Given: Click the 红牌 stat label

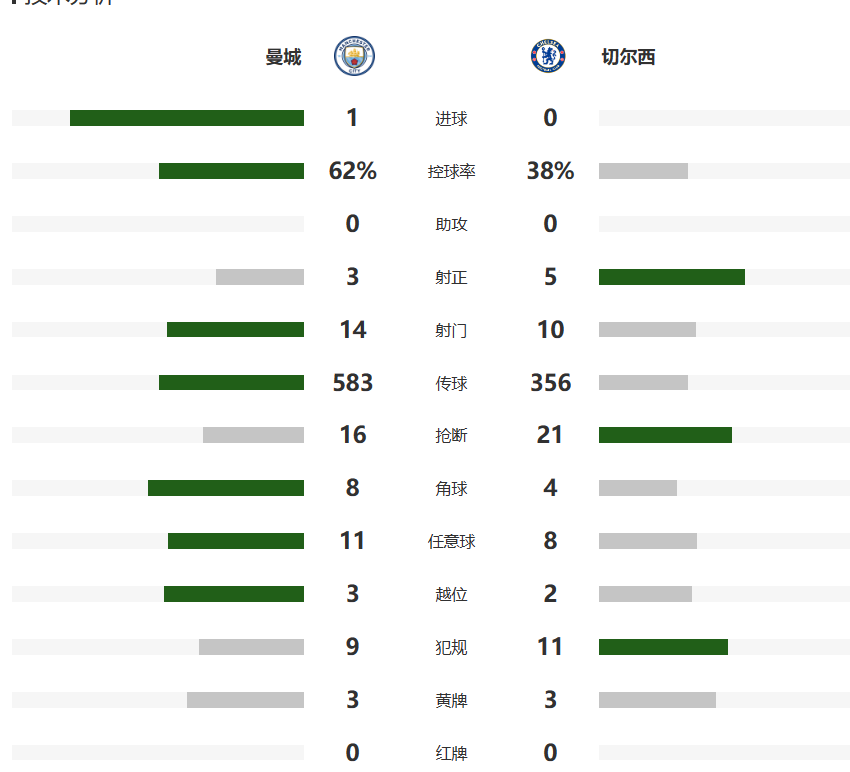Looking at the screenshot, I should coord(451,753).
